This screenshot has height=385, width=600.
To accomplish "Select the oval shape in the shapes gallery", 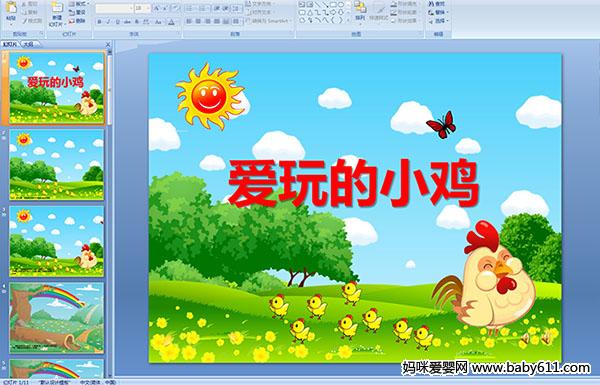I will coord(341,5).
